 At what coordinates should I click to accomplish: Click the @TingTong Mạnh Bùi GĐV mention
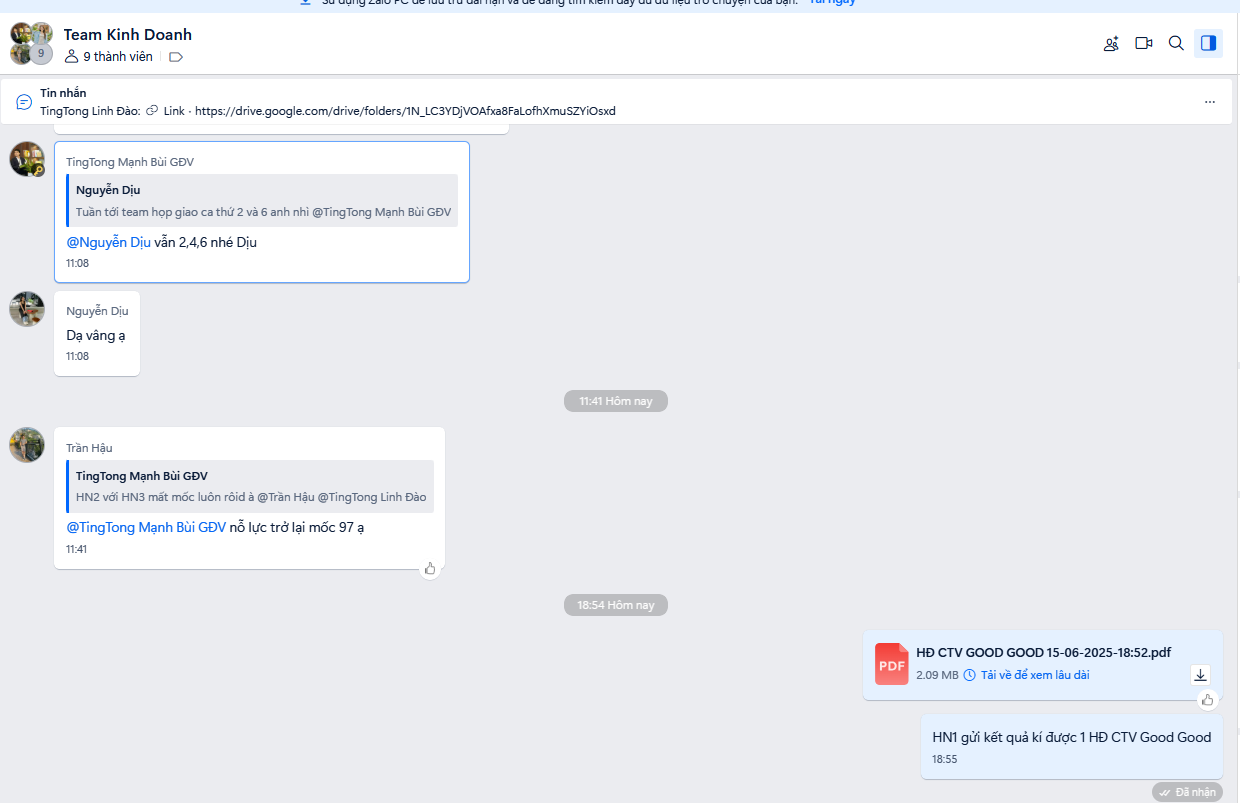click(x=146, y=527)
